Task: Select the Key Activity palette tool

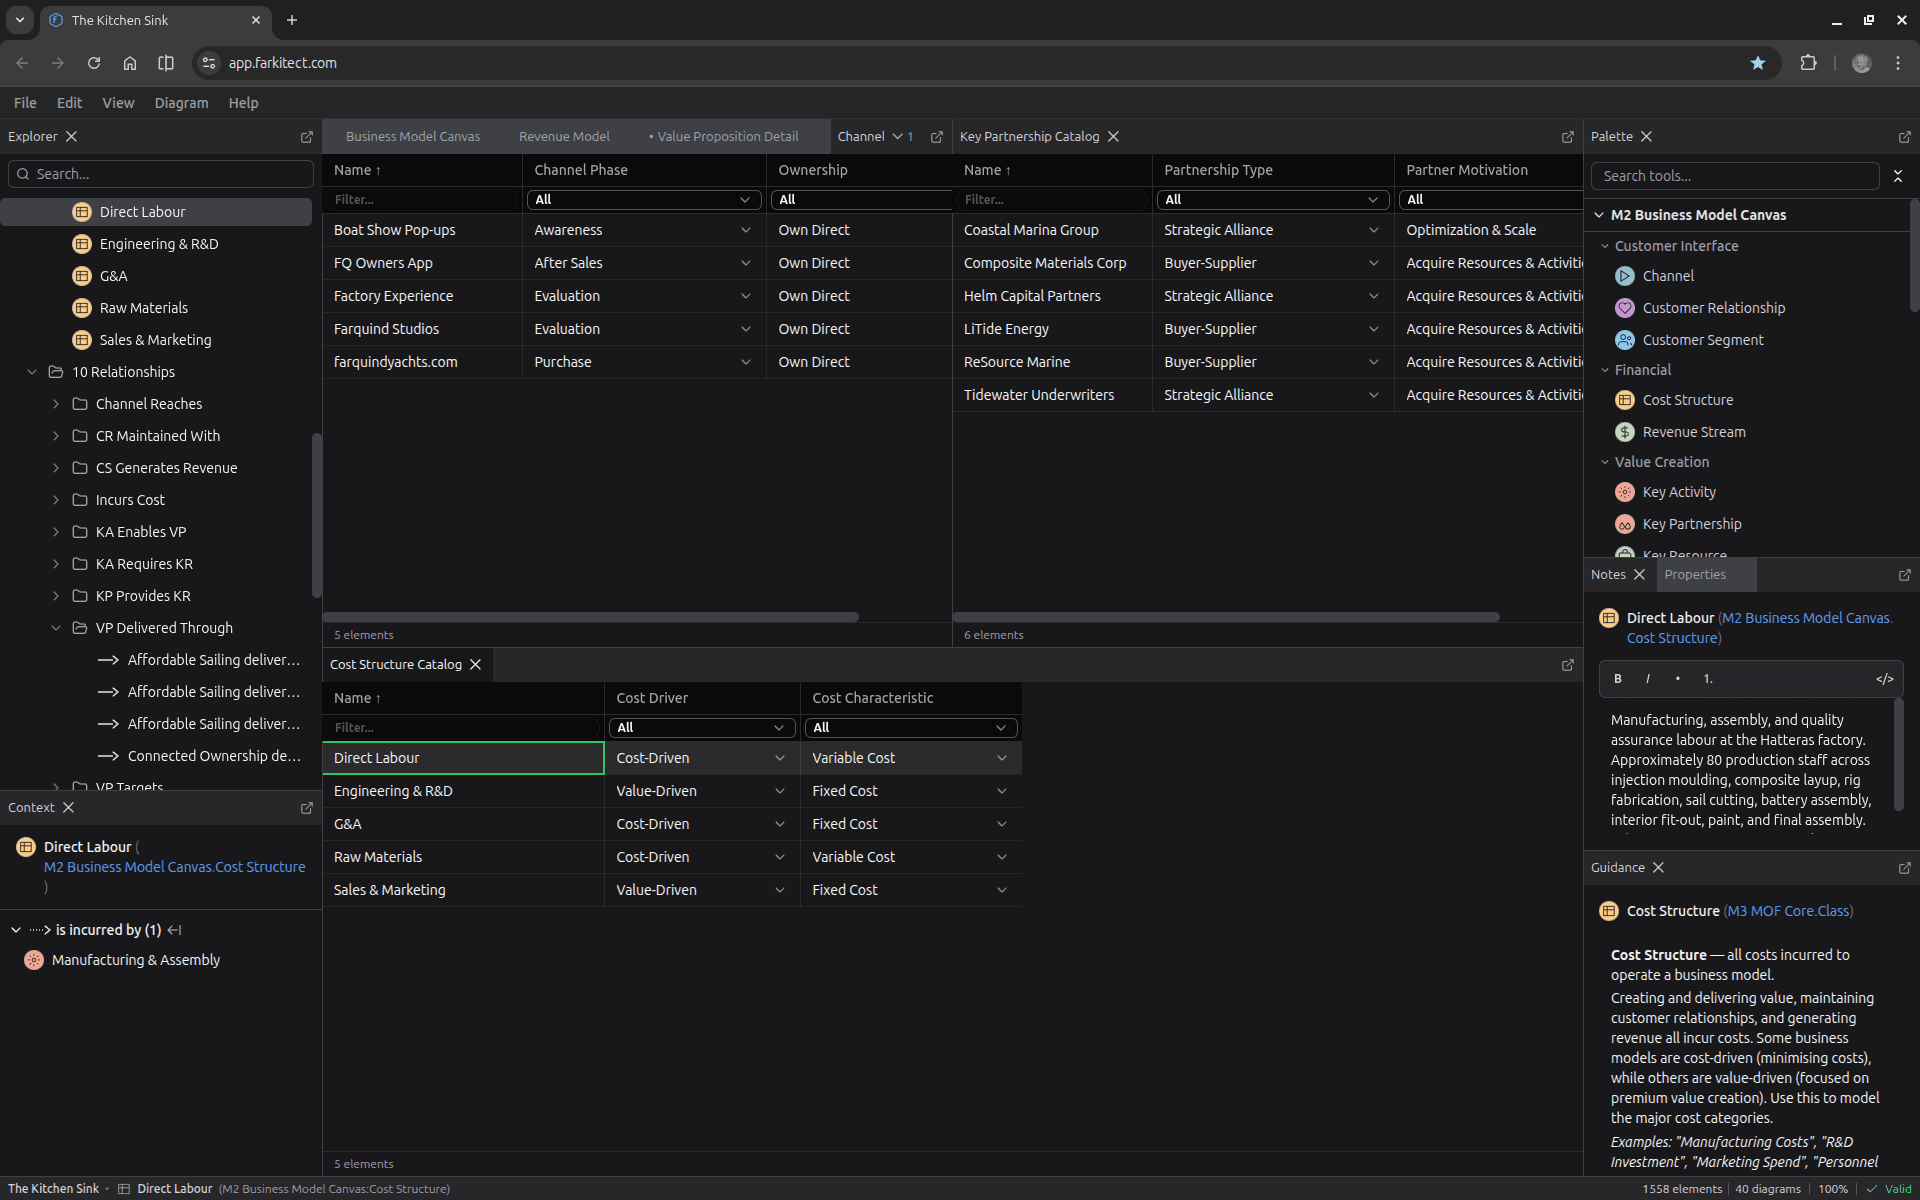Action: point(1665,492)
